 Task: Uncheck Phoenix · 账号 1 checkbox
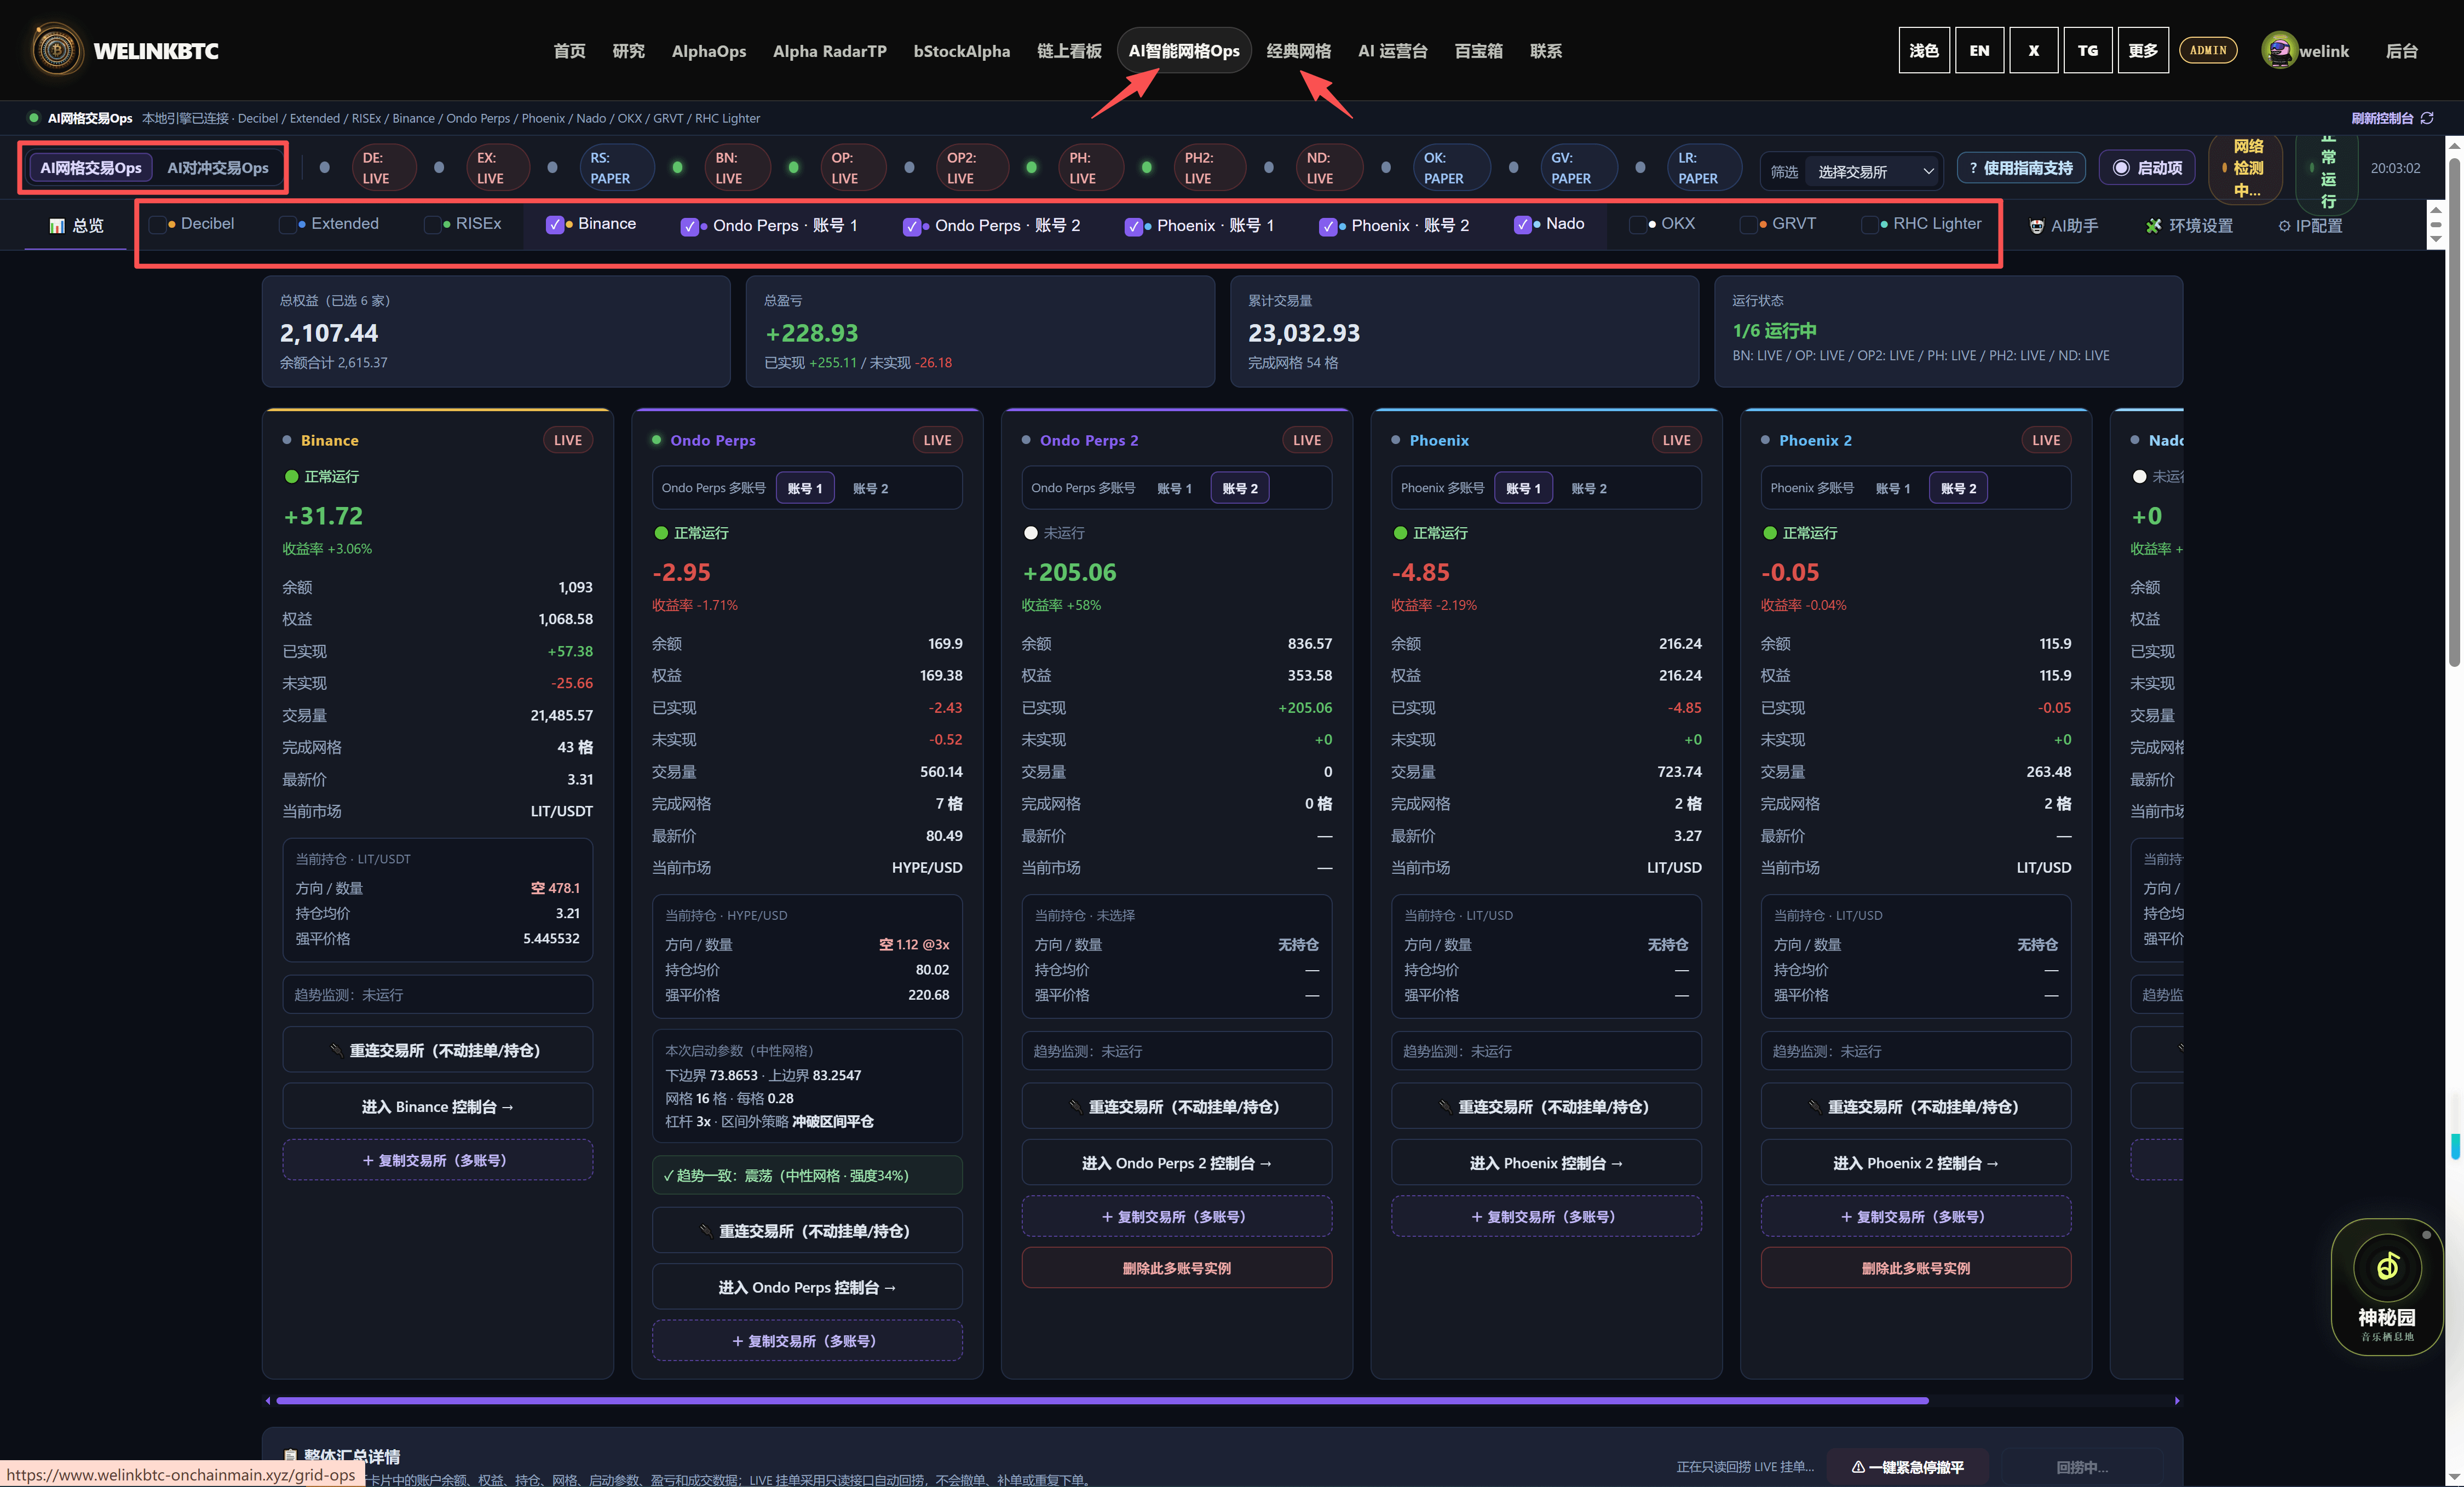(1133, 226)
